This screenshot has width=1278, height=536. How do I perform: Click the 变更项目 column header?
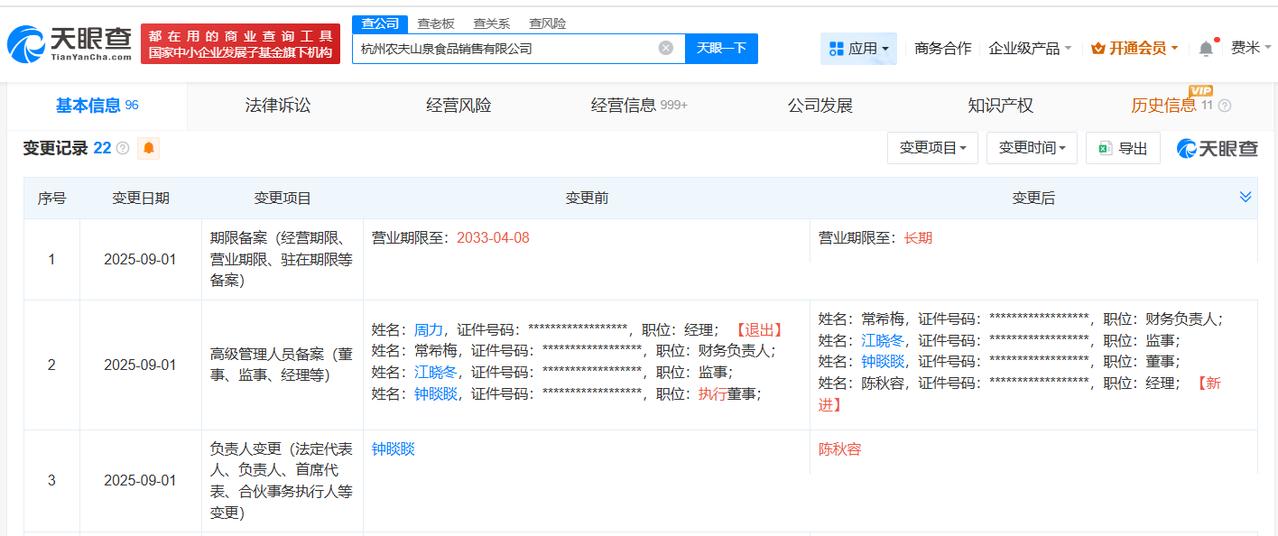coord(283,198)
